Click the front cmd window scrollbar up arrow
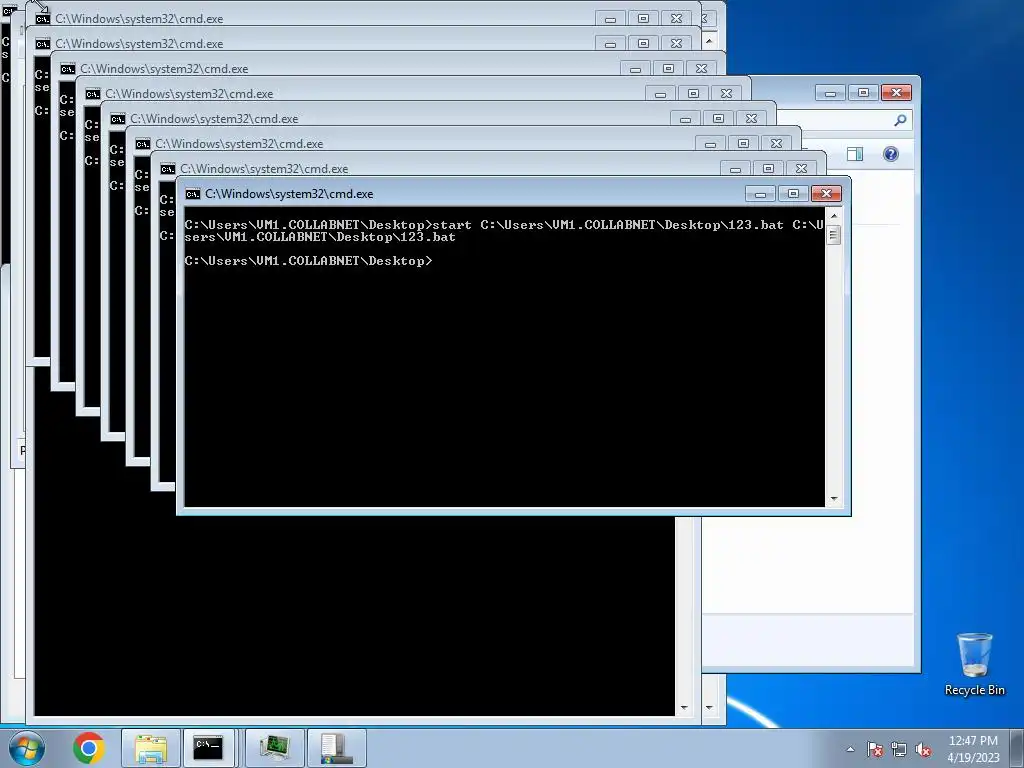 click(x=833, y=216)
